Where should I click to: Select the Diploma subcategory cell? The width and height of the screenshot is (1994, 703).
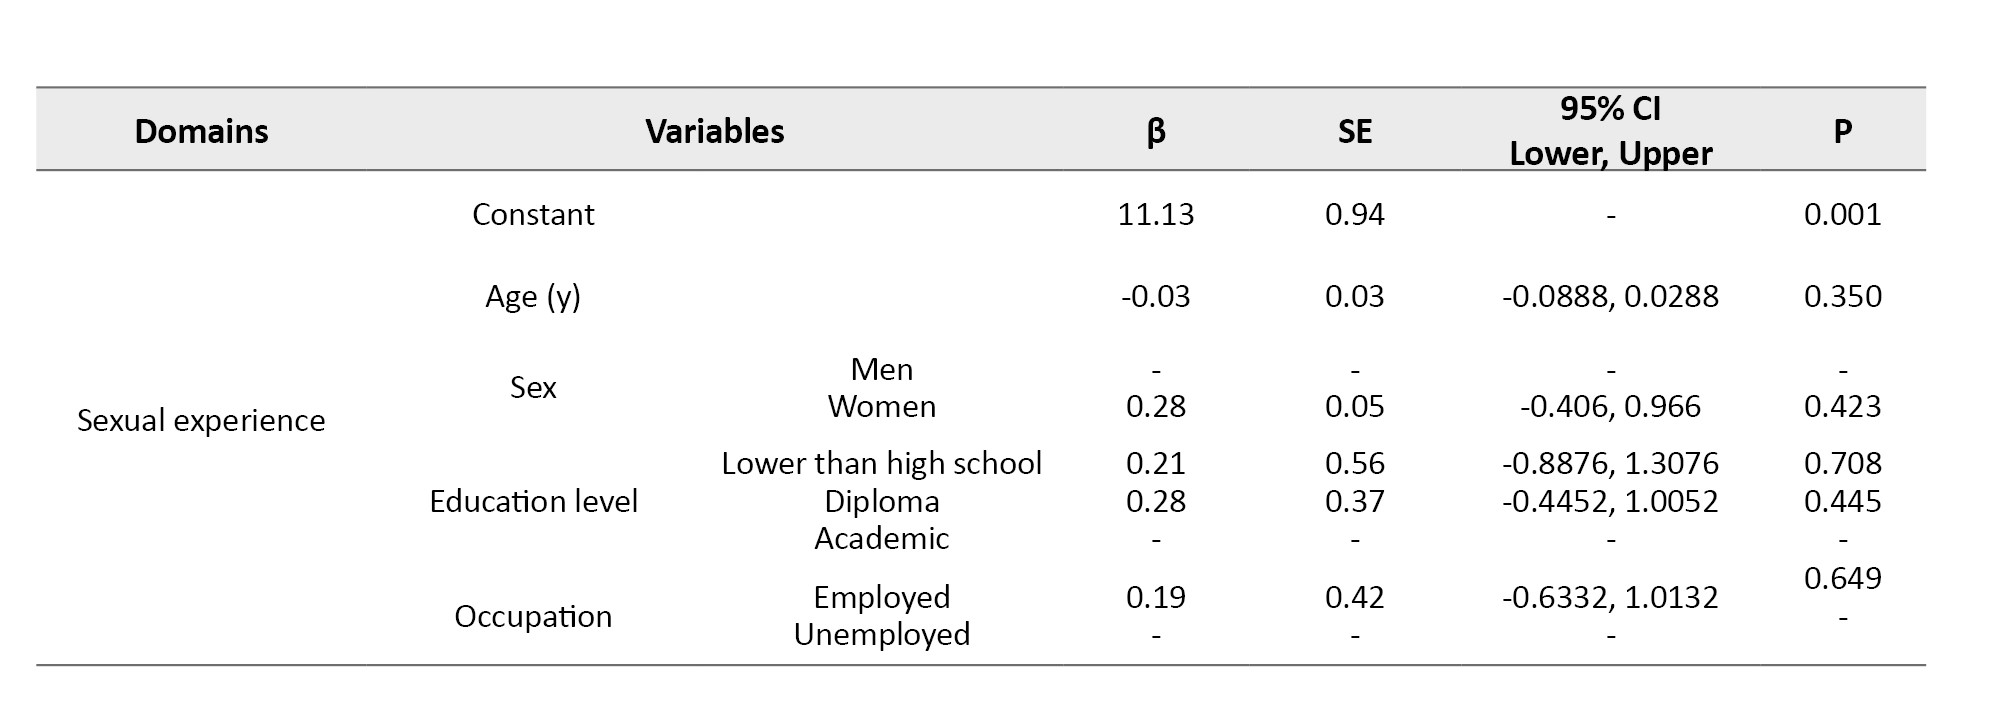tap(881, 501)
